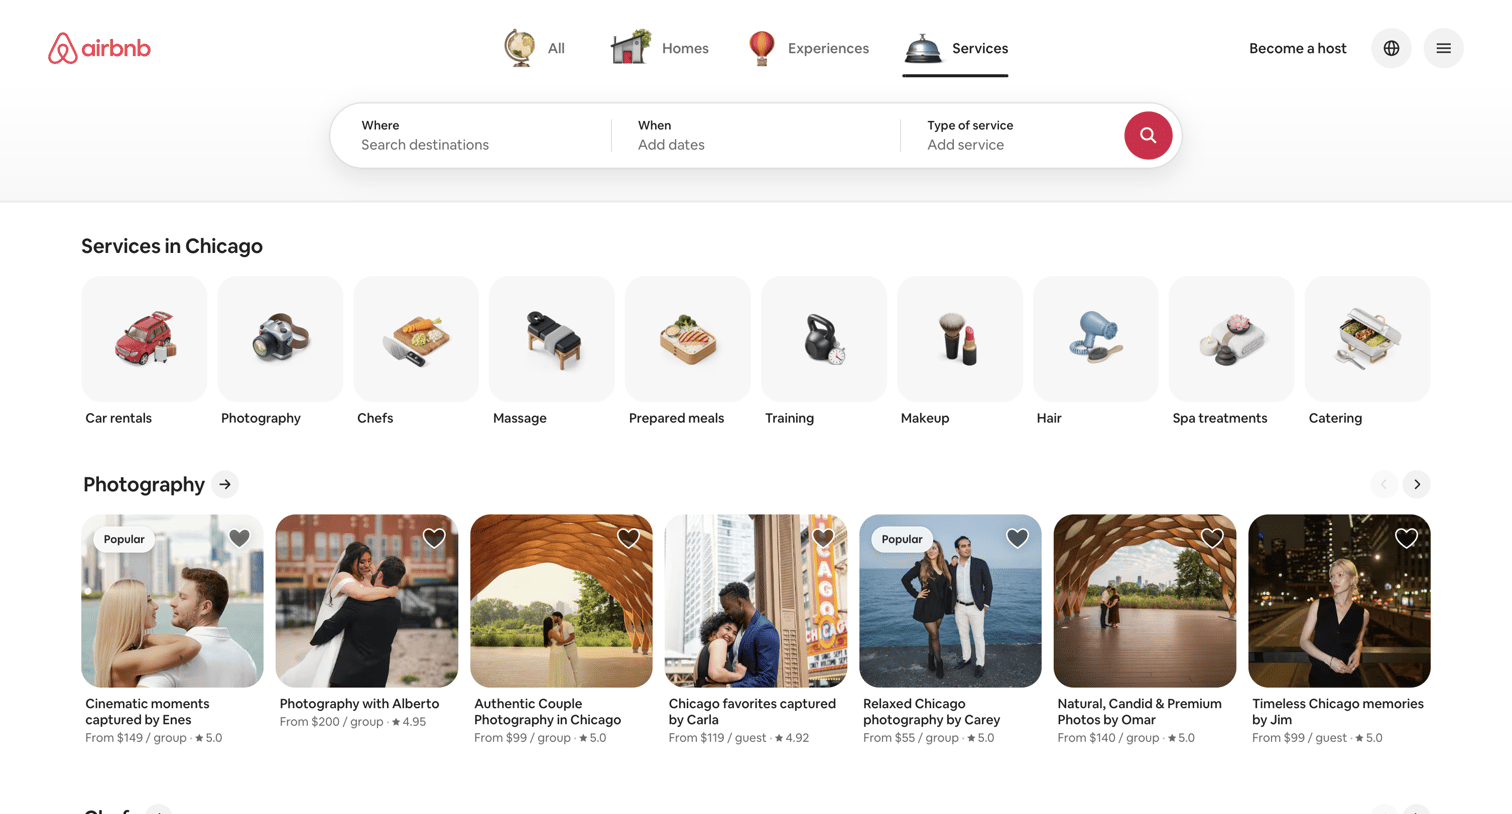
Task: Show next Photography listings with right chevron
Action: (1417, 484)
